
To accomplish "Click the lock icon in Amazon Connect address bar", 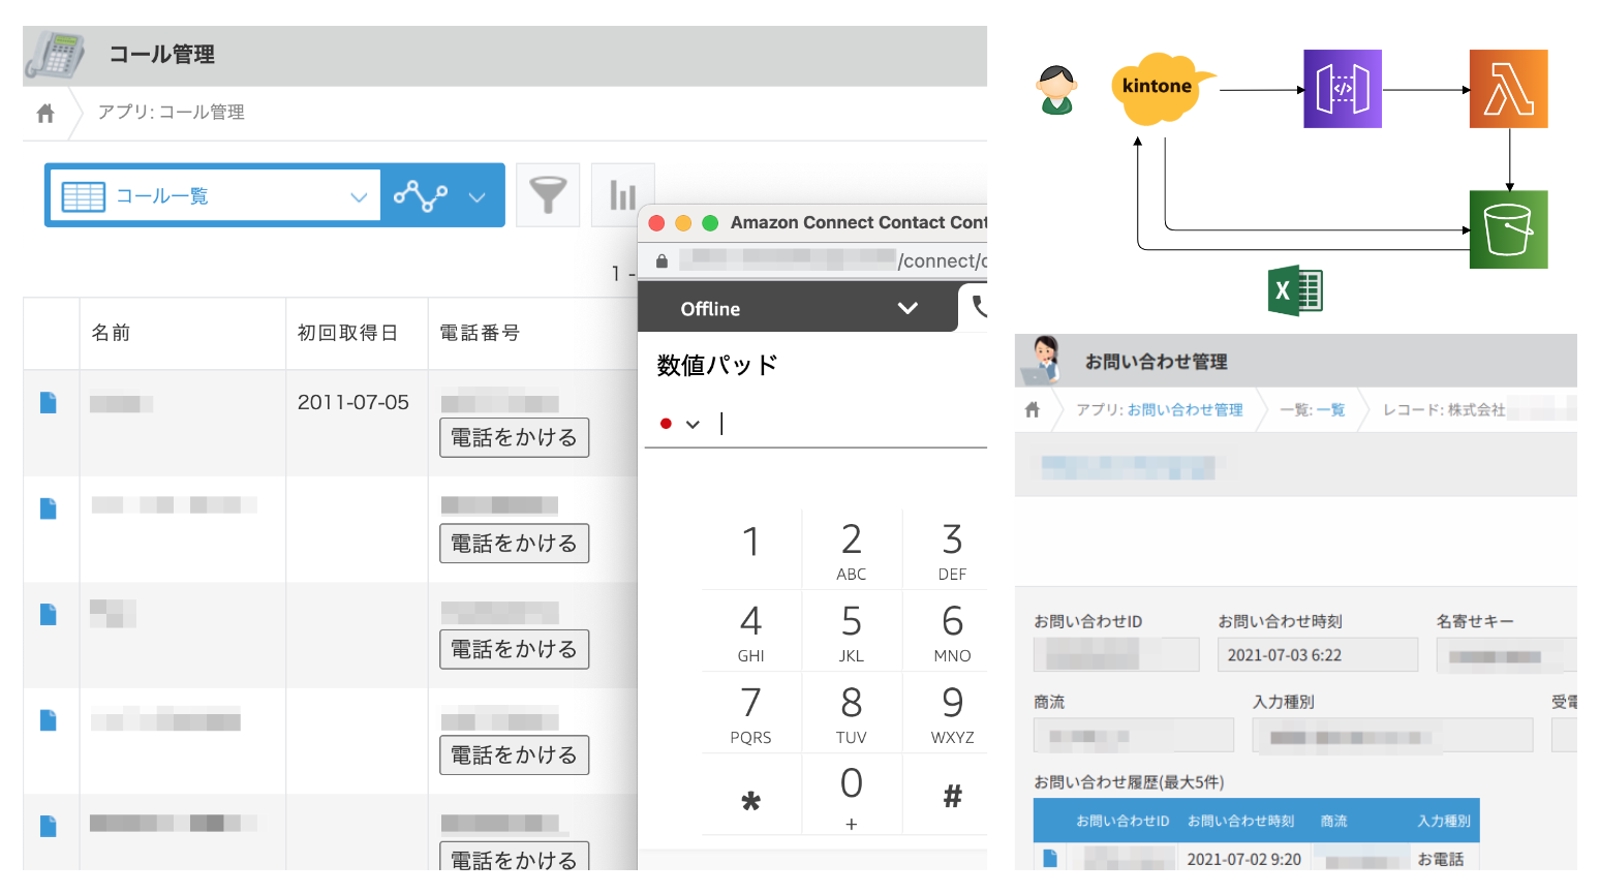I will click(x=662, y=260).
